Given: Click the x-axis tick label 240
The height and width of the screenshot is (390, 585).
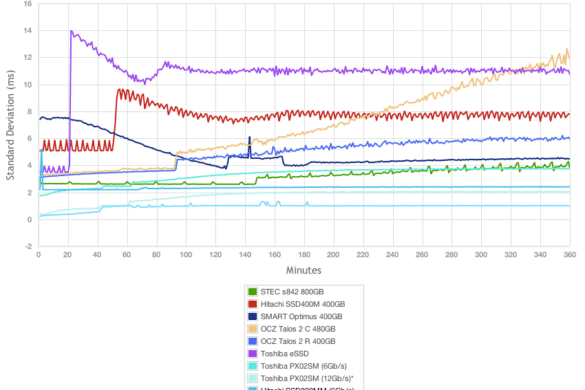Looking at the screenshot, I should [x=392, y=255].
